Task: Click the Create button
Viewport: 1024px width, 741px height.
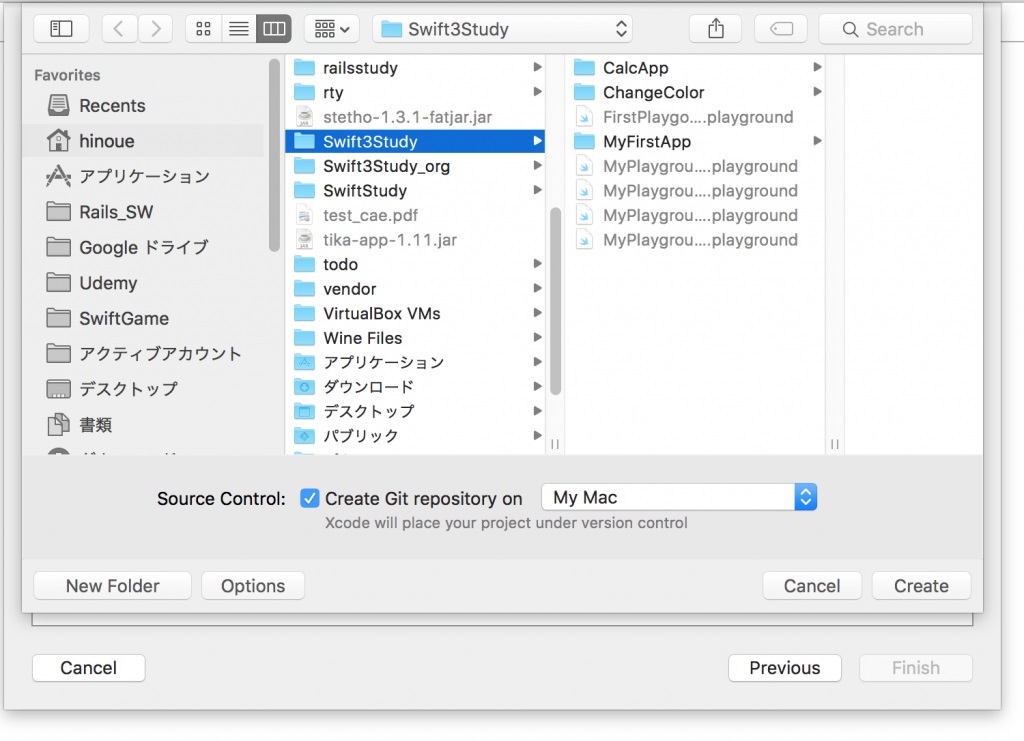Action: [x=921, y=586]
